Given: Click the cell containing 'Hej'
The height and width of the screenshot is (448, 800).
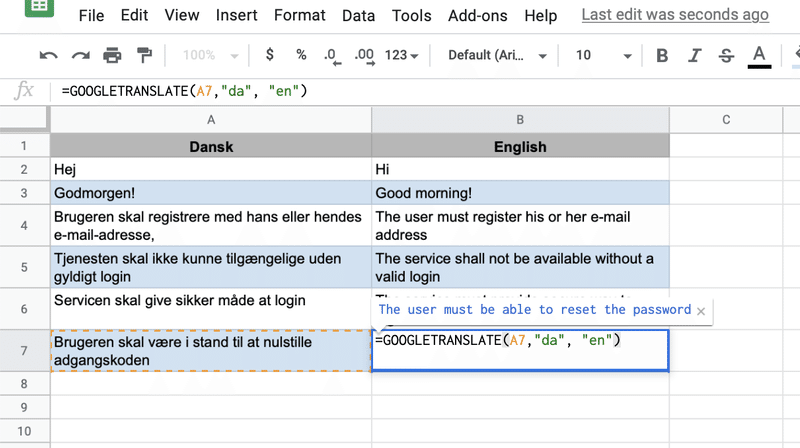Looking at the screenshot, I should point(211,169).
